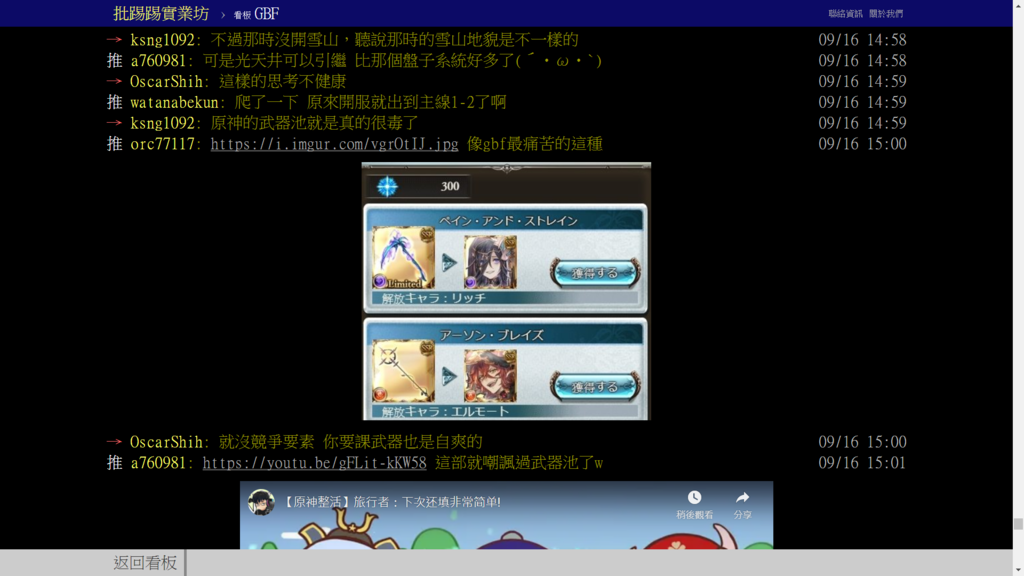Click the scythe weapon icon labeled Limited
This screenshot has width=1024, height=576.
(x=403, y=258)
